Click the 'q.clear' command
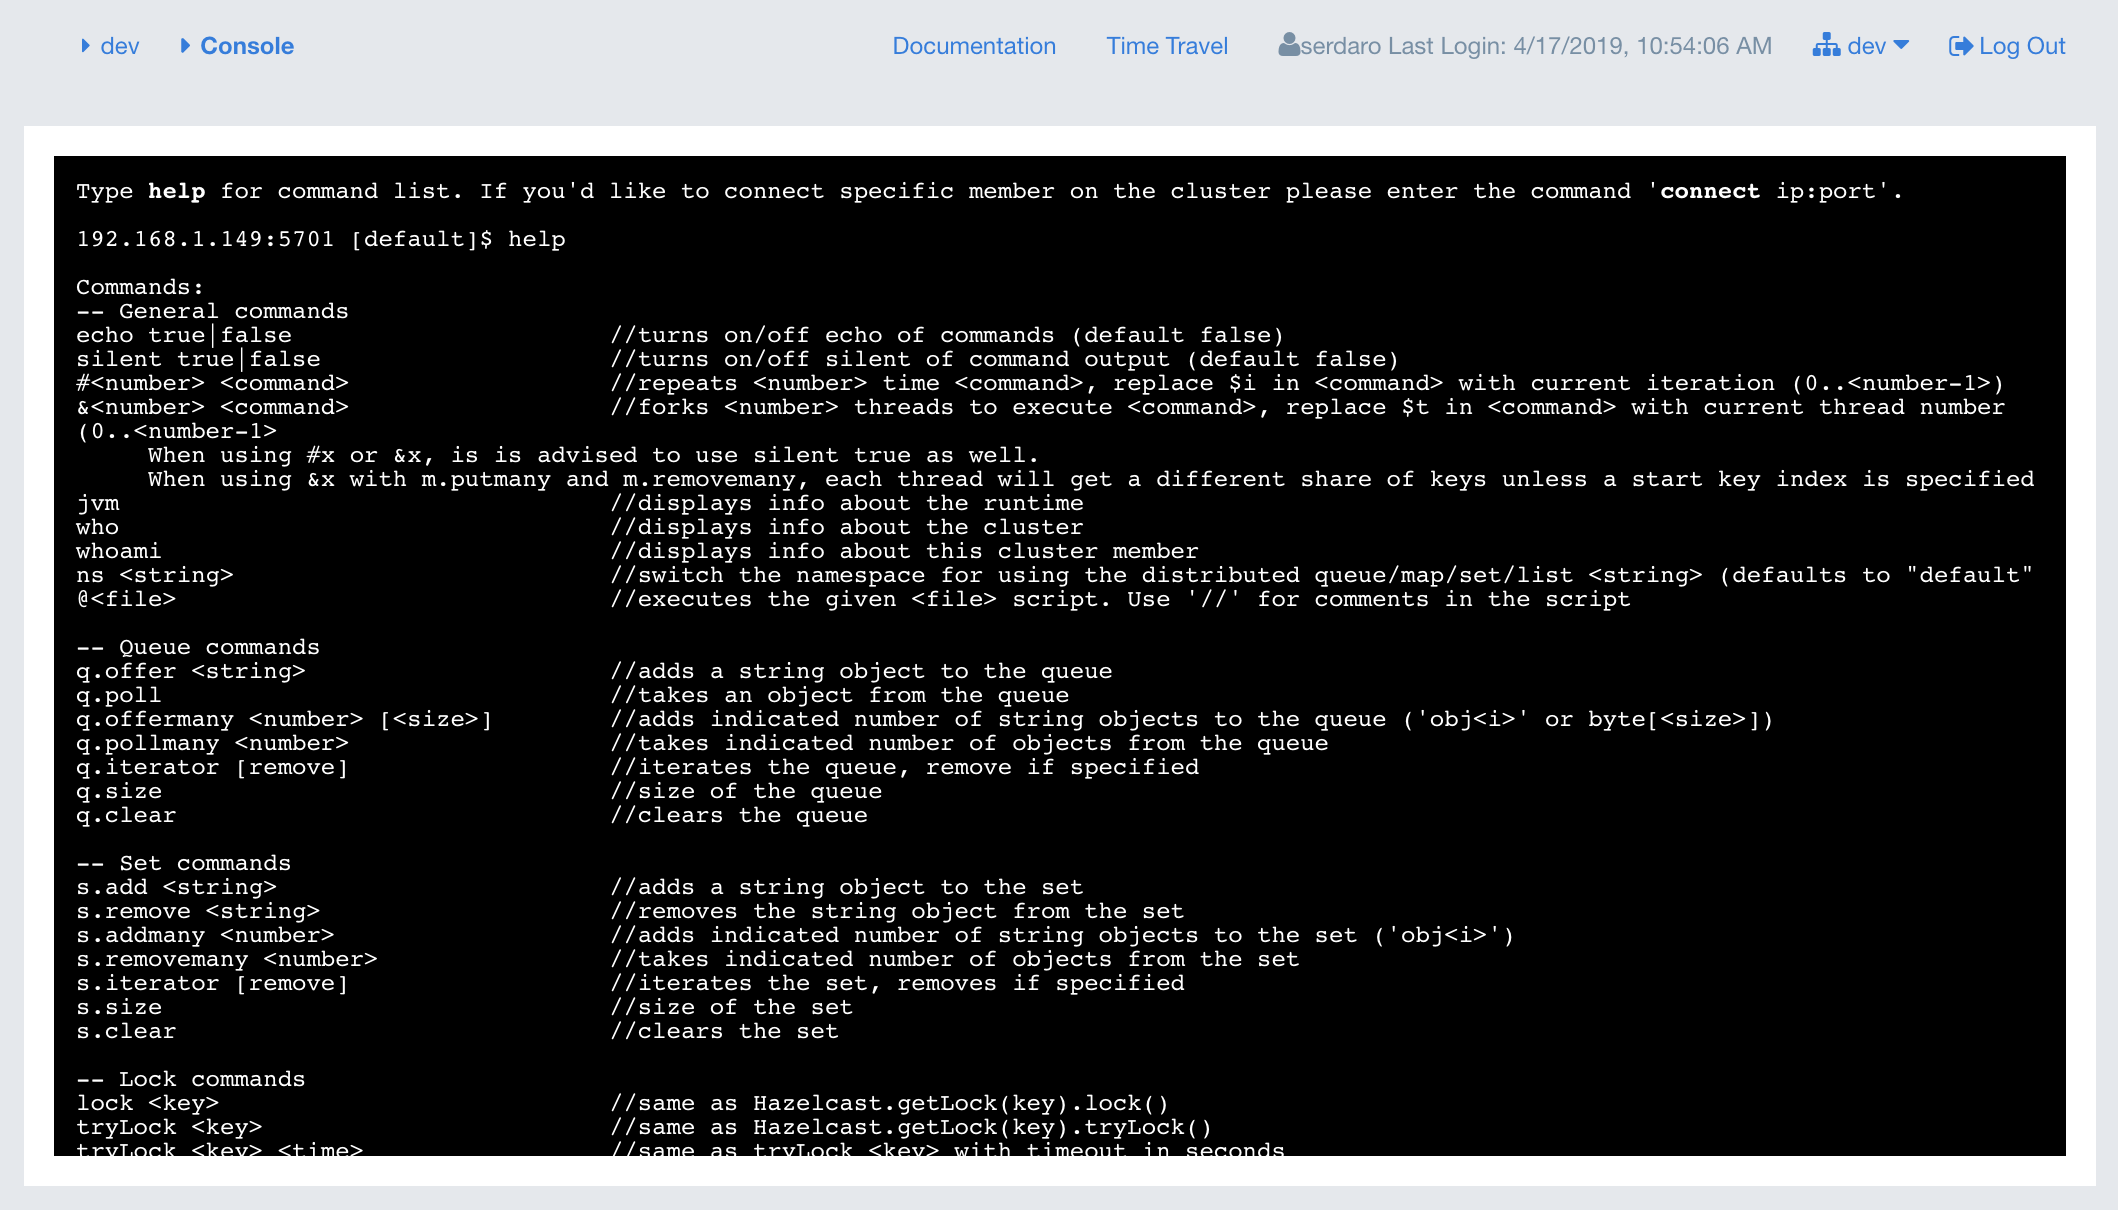 126,815
